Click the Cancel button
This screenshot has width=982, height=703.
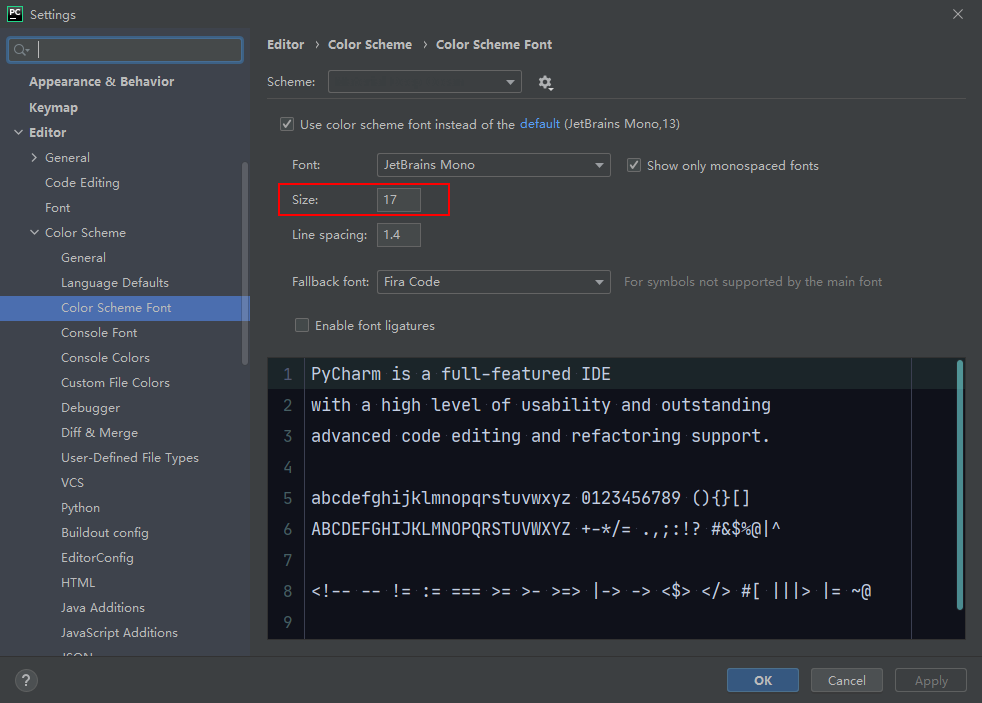pos(847,680)
